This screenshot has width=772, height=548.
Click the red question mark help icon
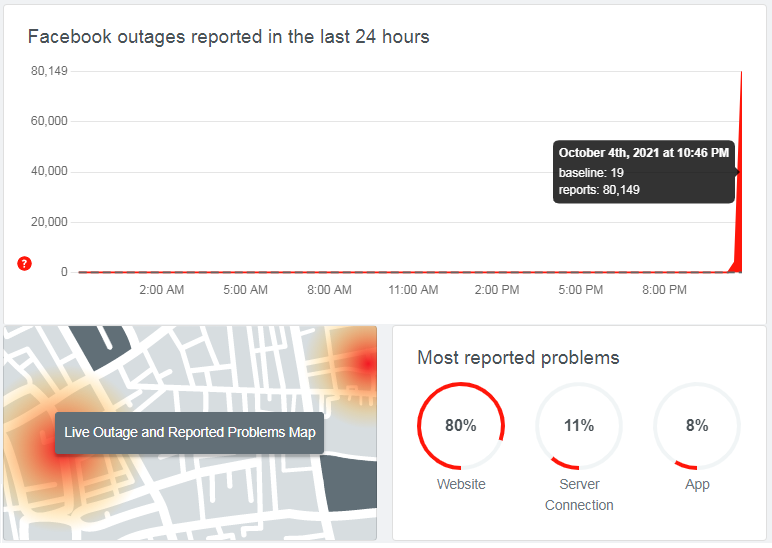[x=24, y=263]
